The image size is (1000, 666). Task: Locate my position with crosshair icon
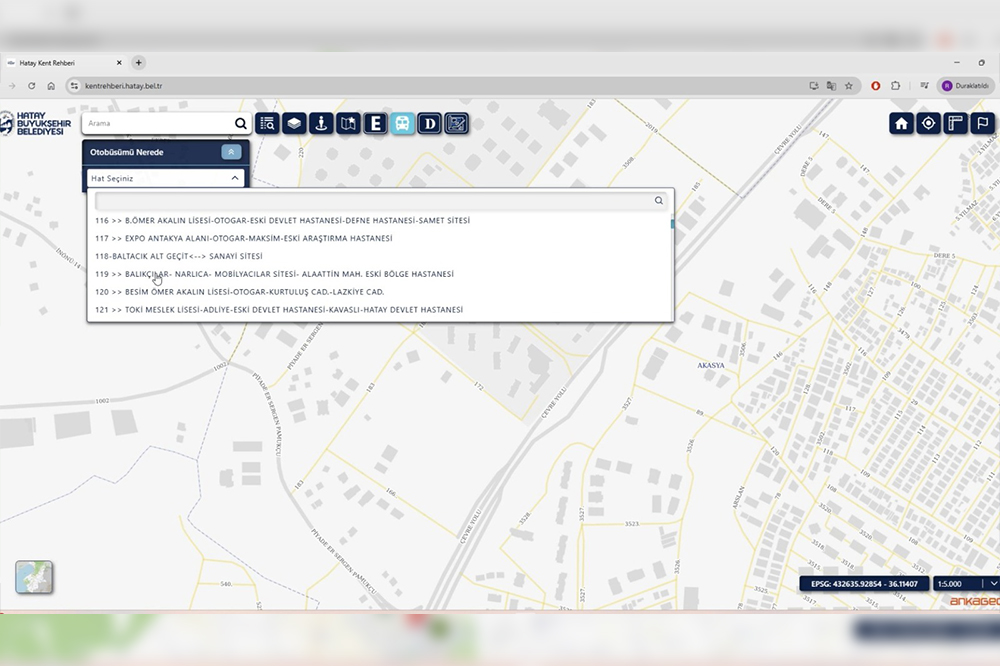click(929, 124)
